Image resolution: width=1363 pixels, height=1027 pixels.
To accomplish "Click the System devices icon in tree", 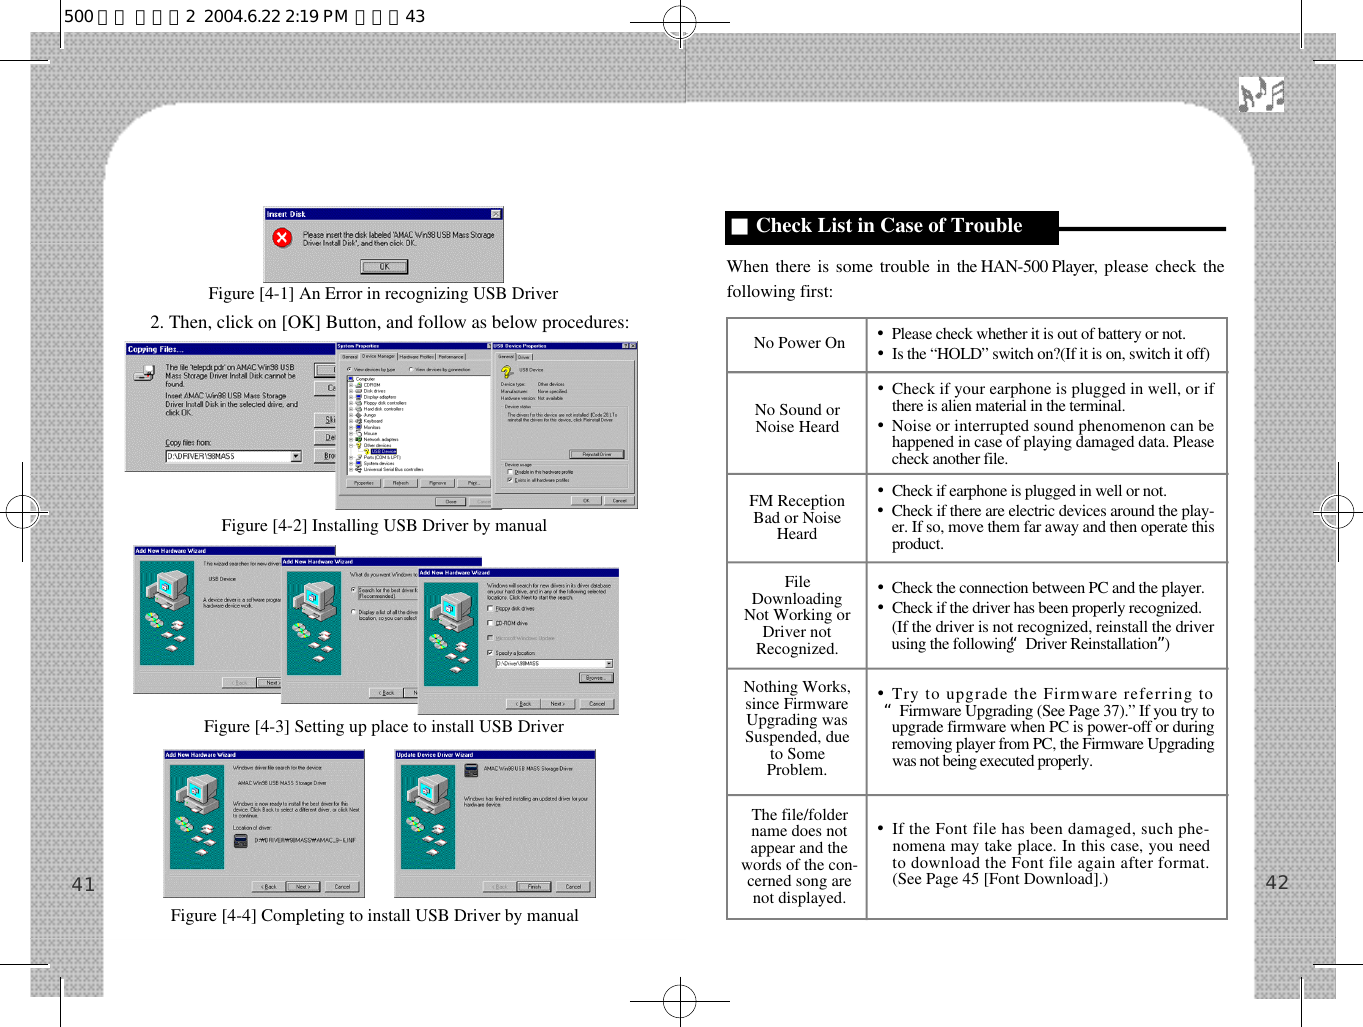I will click(x=358, y=463).
